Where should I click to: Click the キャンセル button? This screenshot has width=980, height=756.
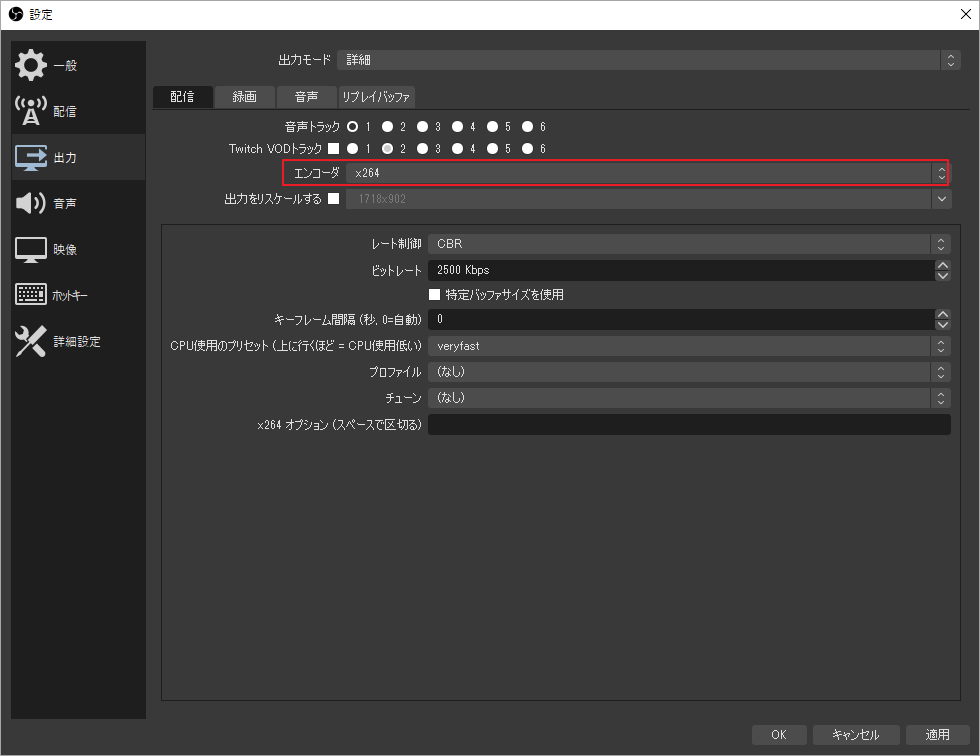tap(856, 735)
